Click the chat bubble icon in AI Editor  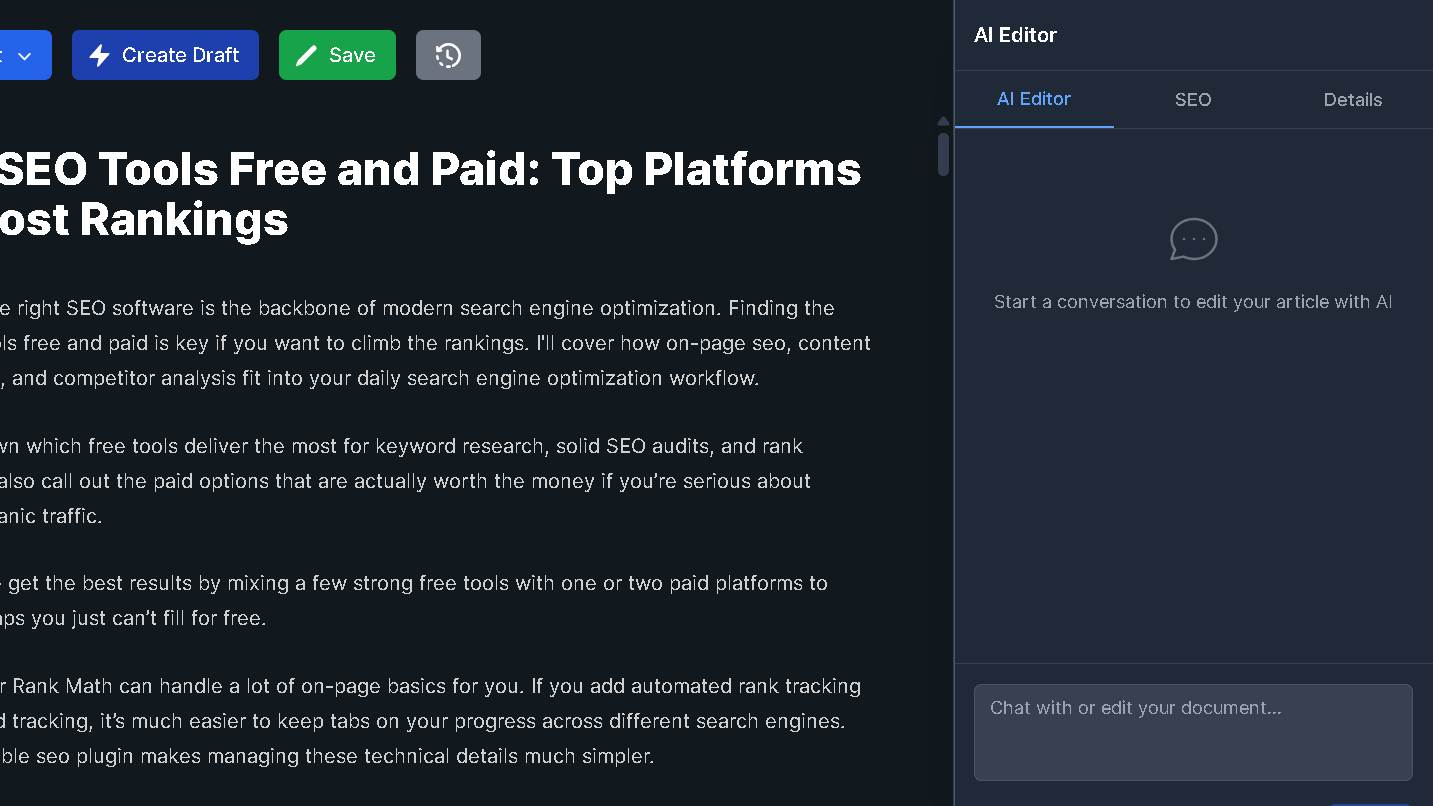click(x=1193, y=240)
